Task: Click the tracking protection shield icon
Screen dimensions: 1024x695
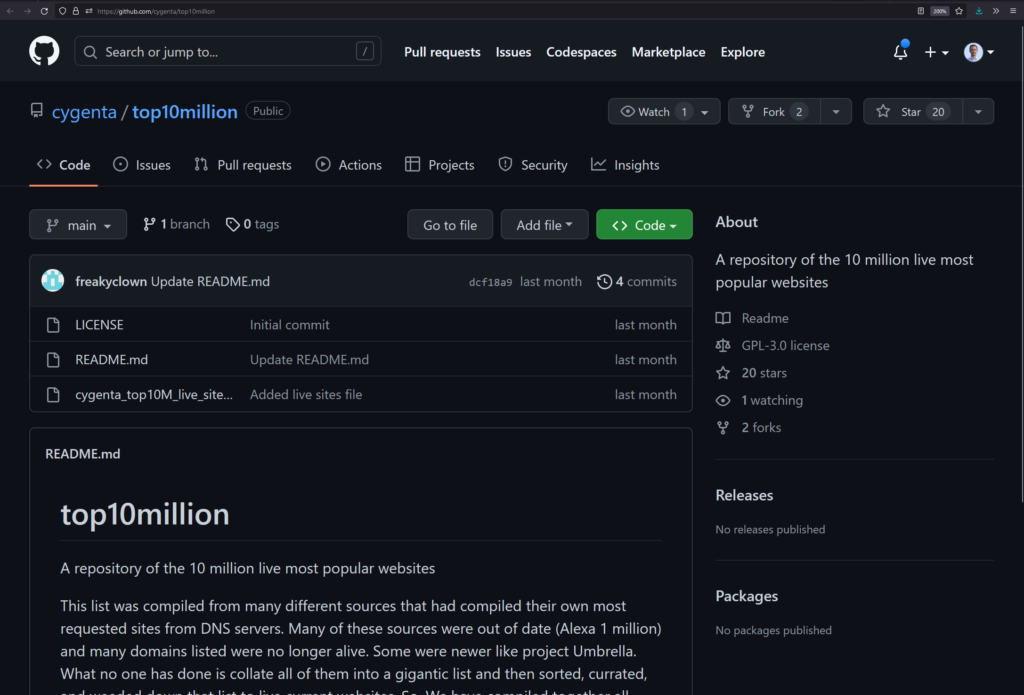Action: (x=62, y=11)
